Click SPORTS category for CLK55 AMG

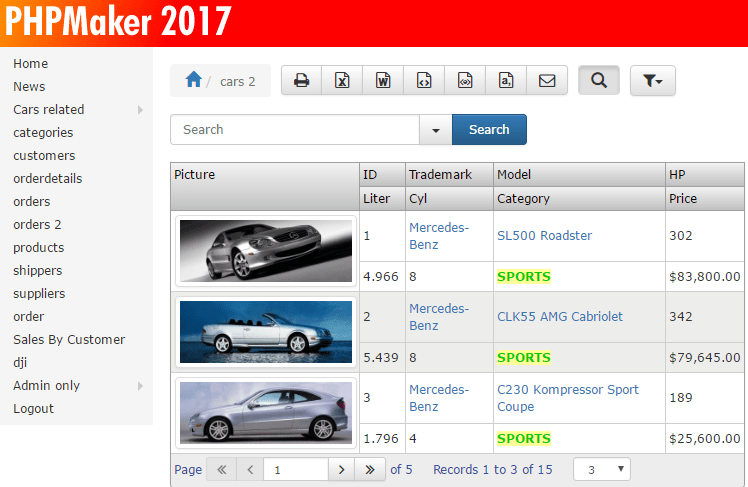[524, 358]
